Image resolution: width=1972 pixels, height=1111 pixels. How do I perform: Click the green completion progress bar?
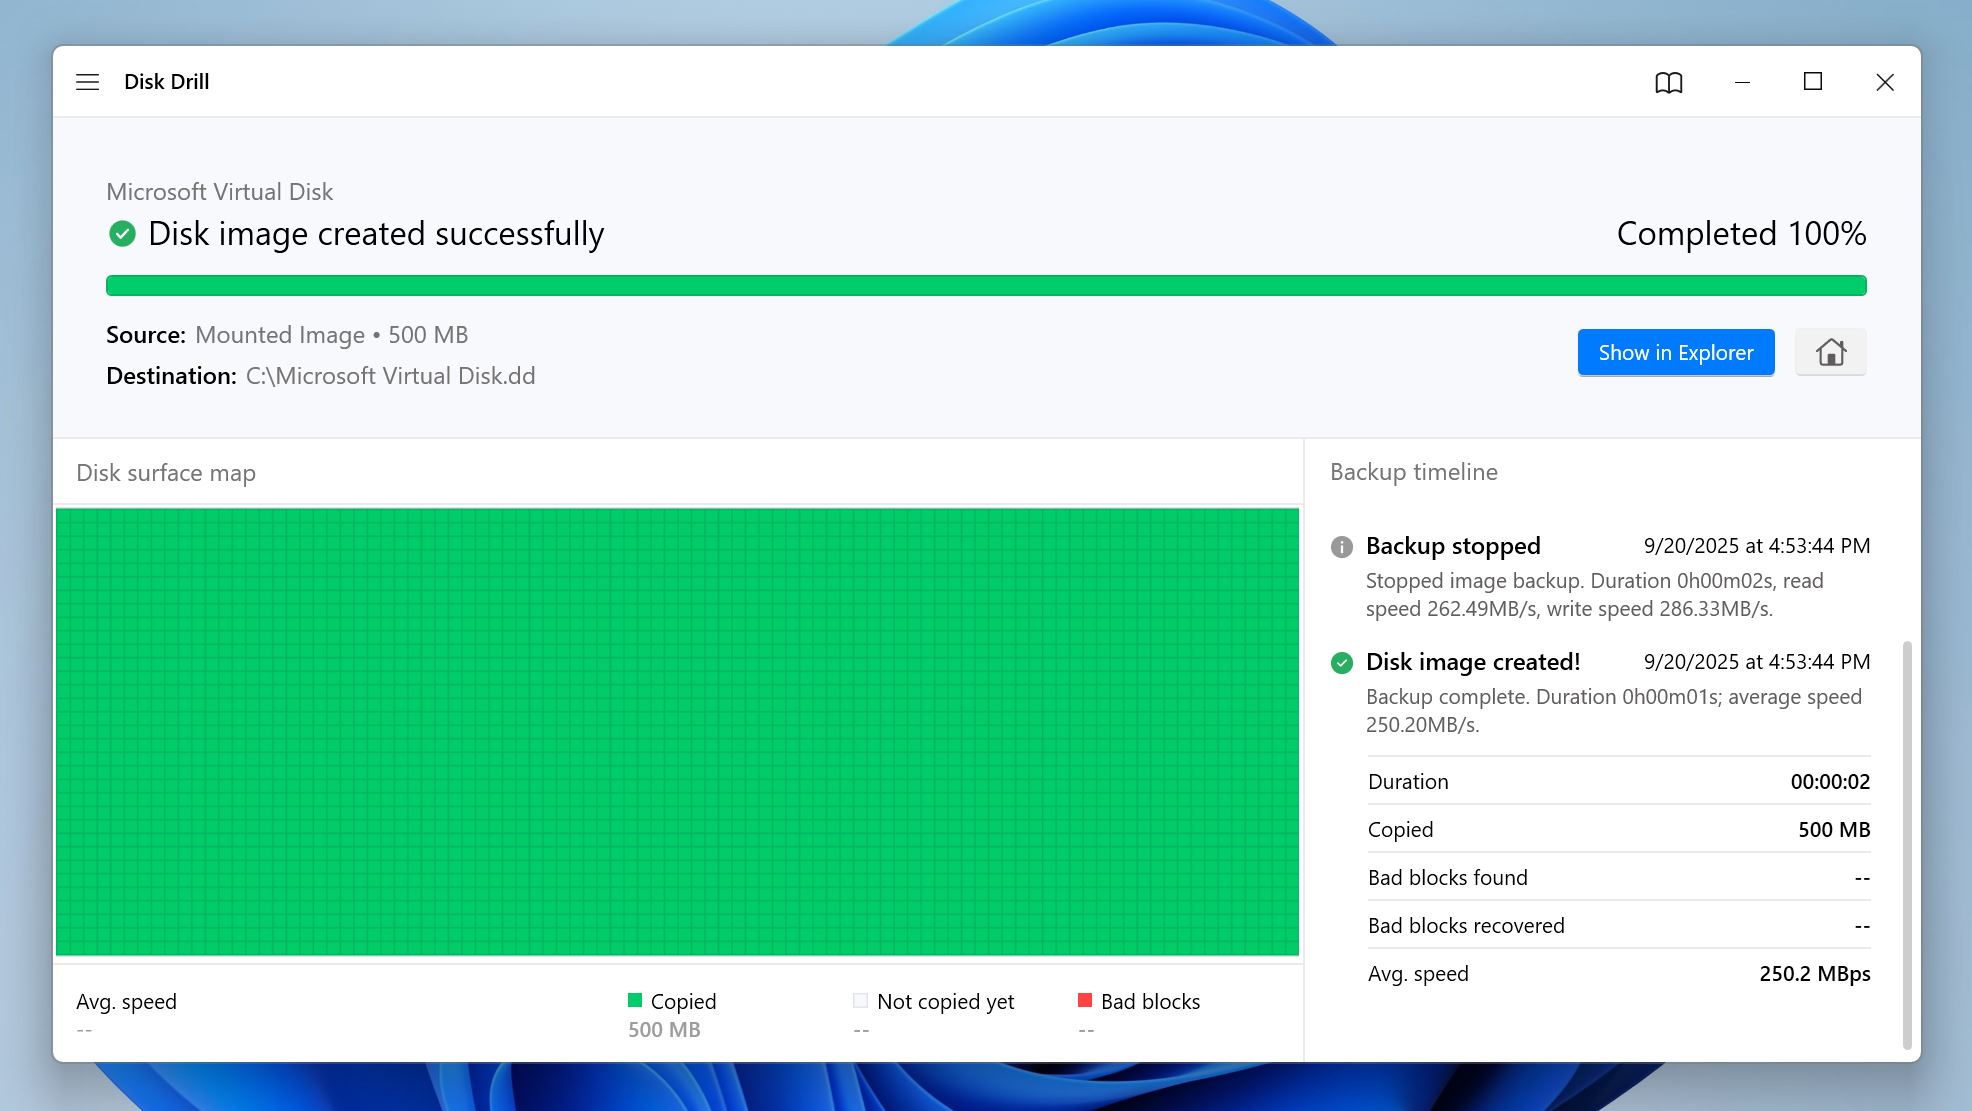[x=985, y=285]
